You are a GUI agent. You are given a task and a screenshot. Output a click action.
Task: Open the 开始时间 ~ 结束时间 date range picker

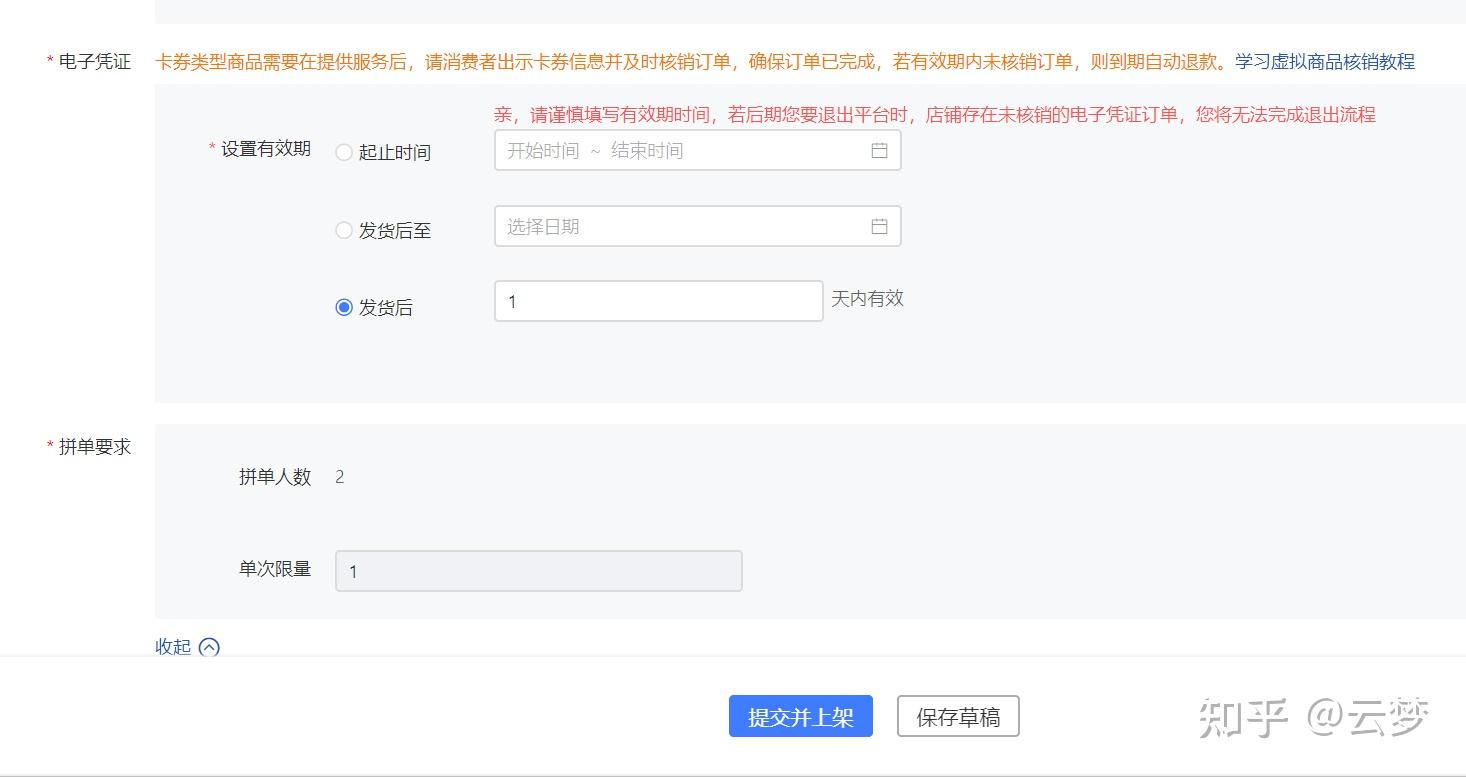[x=698, y=150]
